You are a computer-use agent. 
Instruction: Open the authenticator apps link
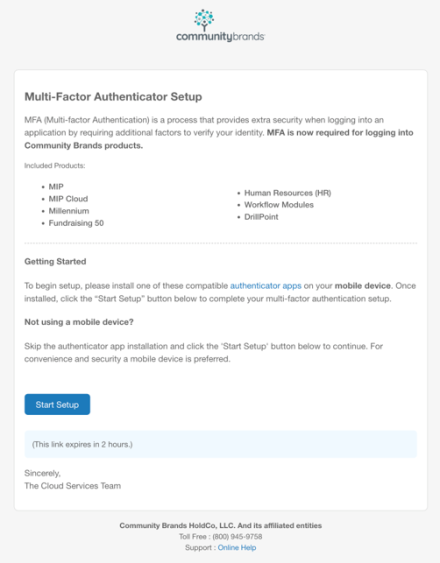tap(266, 286)
